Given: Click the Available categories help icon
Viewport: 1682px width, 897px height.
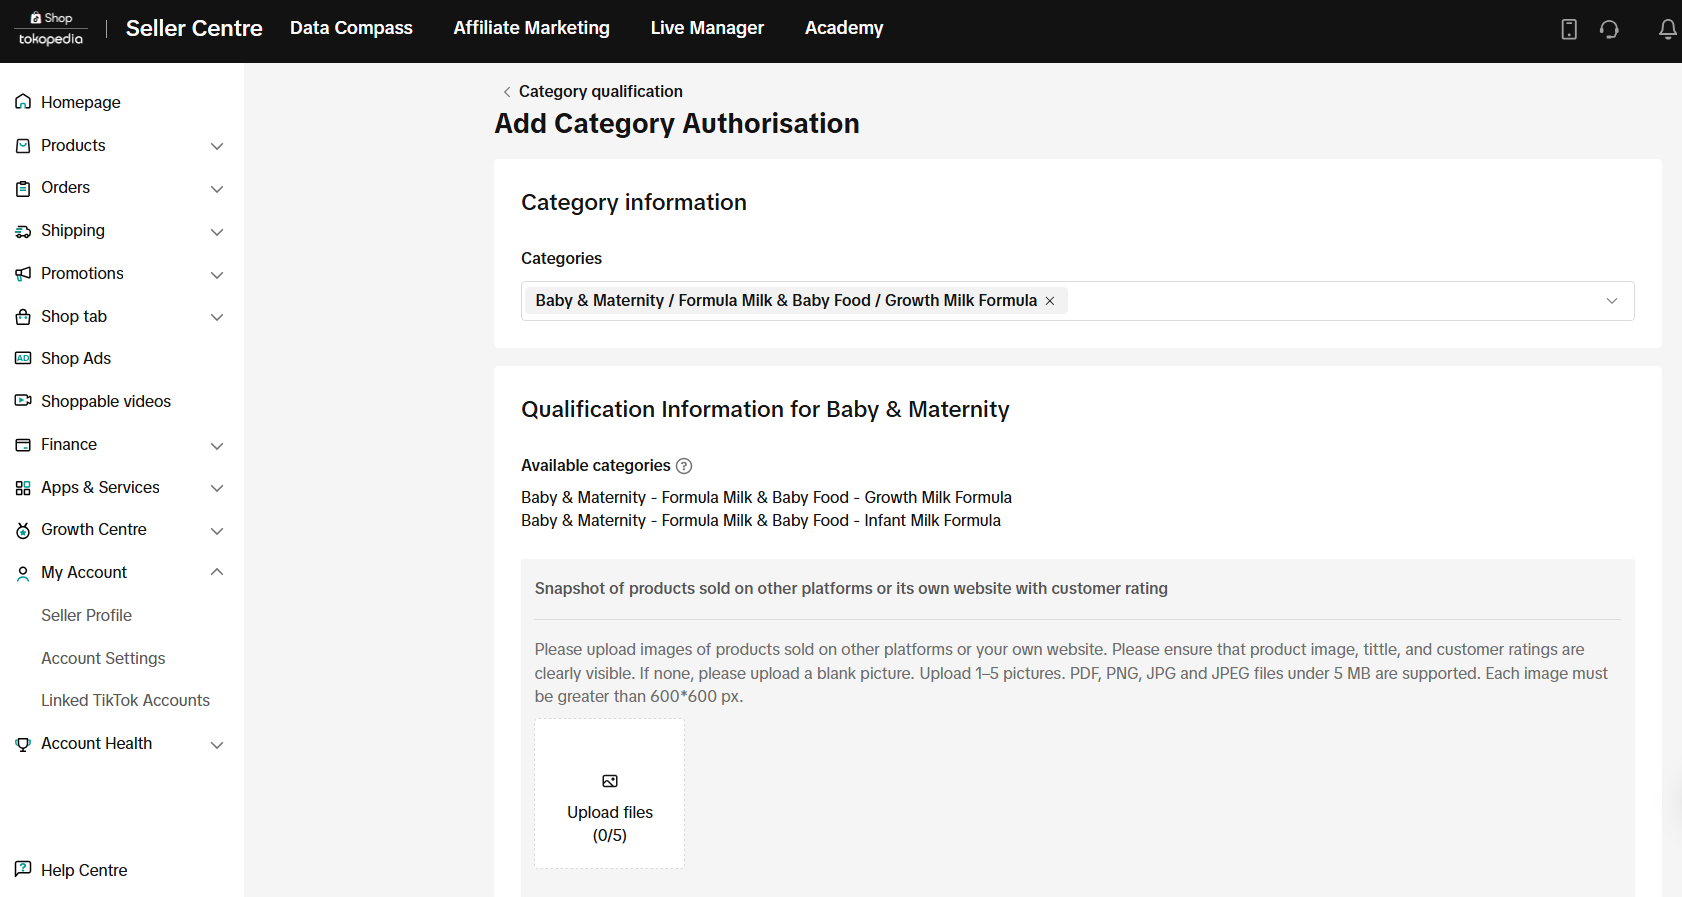Looking at the screenshot, I should point(684,466).
